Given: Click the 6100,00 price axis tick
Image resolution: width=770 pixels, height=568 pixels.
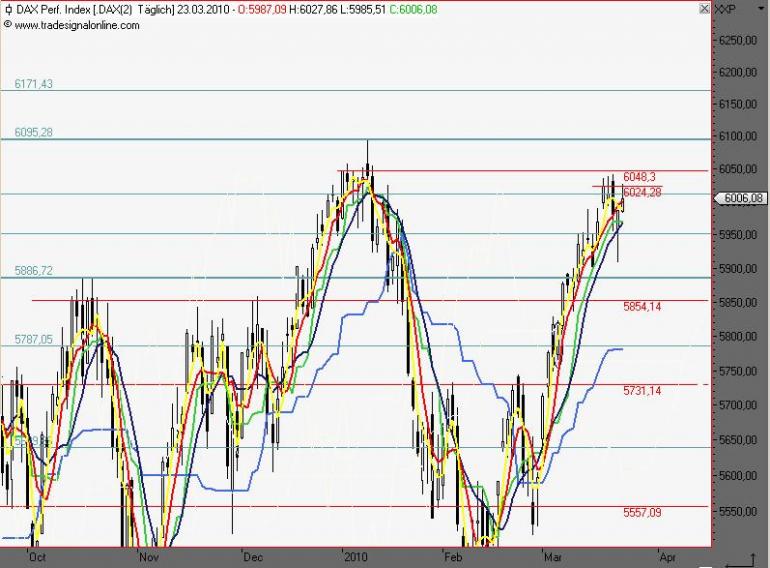Looking at the screenshot, I should 738,136.
